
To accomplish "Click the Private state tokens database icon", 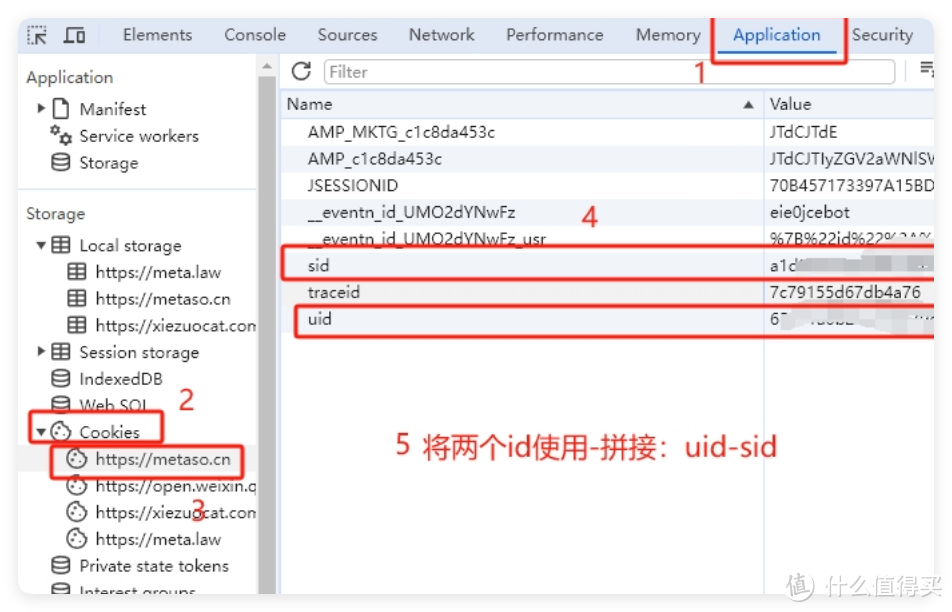I will [x=61, y=565].
